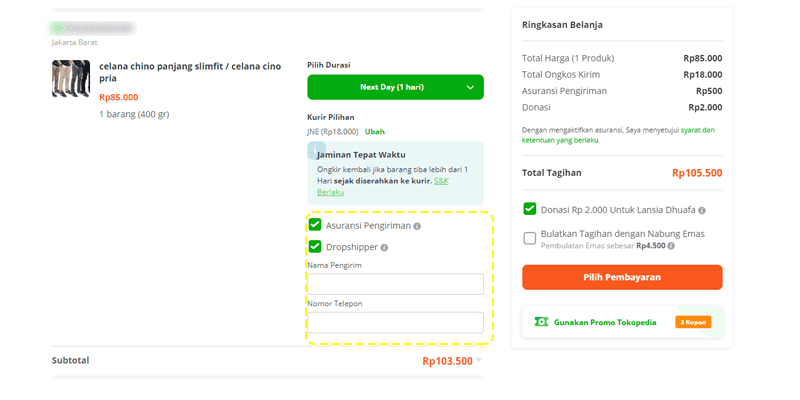This screenshot has height=400, width=800.
Task: Click the store badge icon above Jakarta Barat
Action: tap(57, 28)
